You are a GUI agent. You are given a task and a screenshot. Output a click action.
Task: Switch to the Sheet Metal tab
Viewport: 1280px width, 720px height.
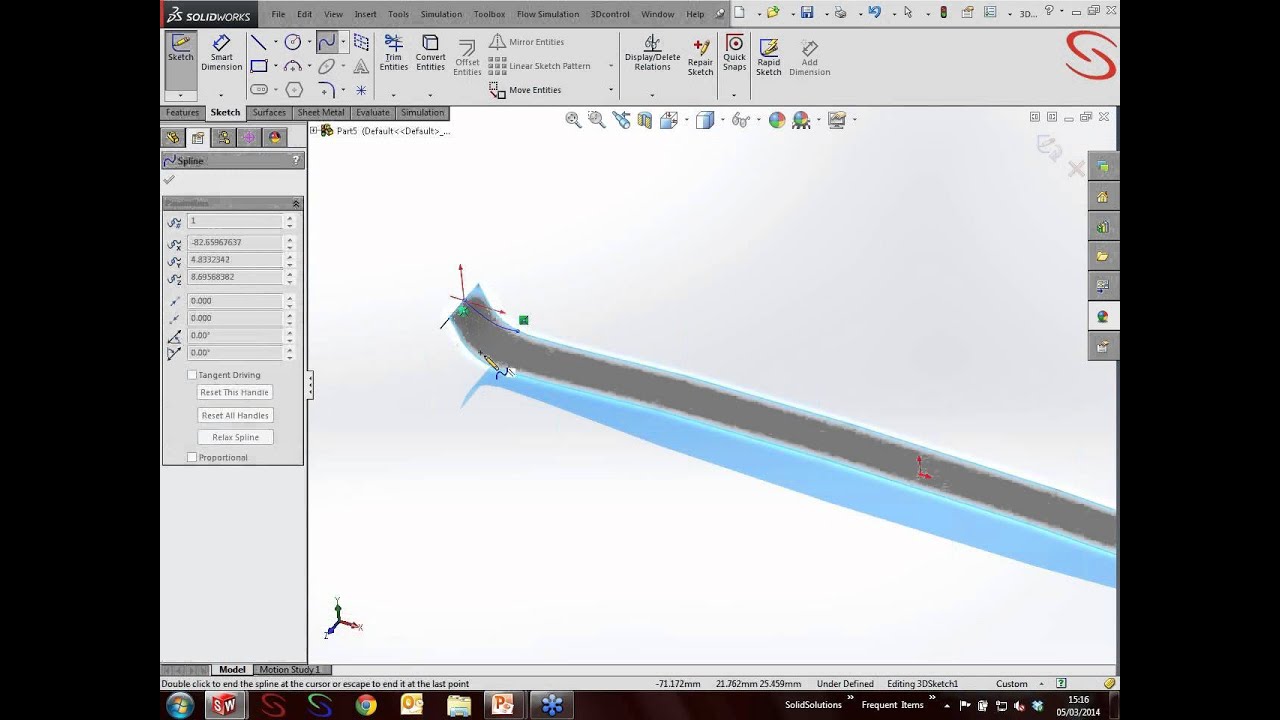click(x=321, y=113)
